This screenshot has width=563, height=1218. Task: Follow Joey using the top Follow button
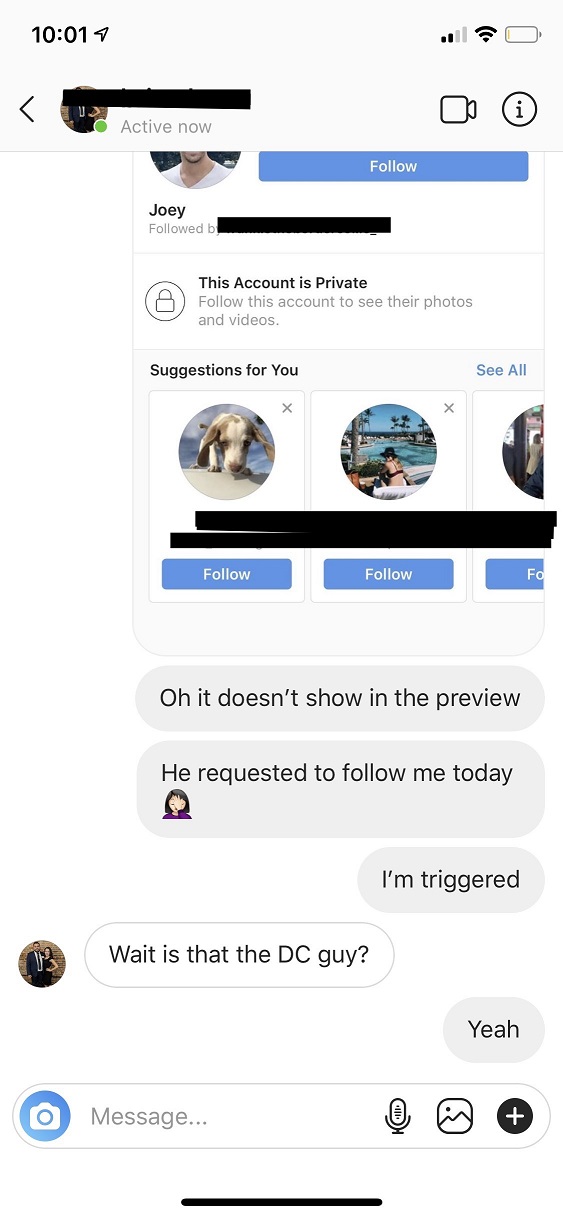[x=393, y=166]
